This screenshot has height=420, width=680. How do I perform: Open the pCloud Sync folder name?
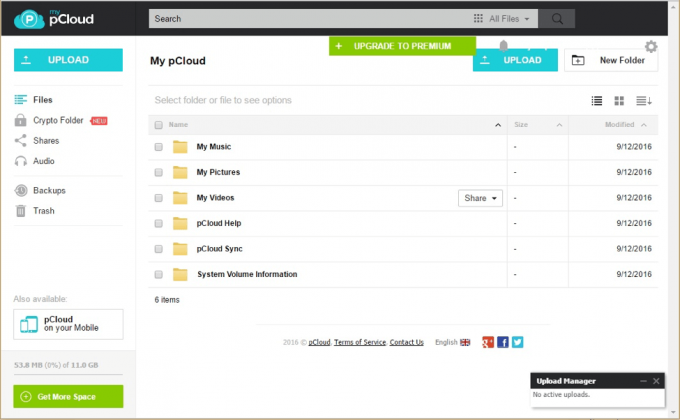(219, 249)
